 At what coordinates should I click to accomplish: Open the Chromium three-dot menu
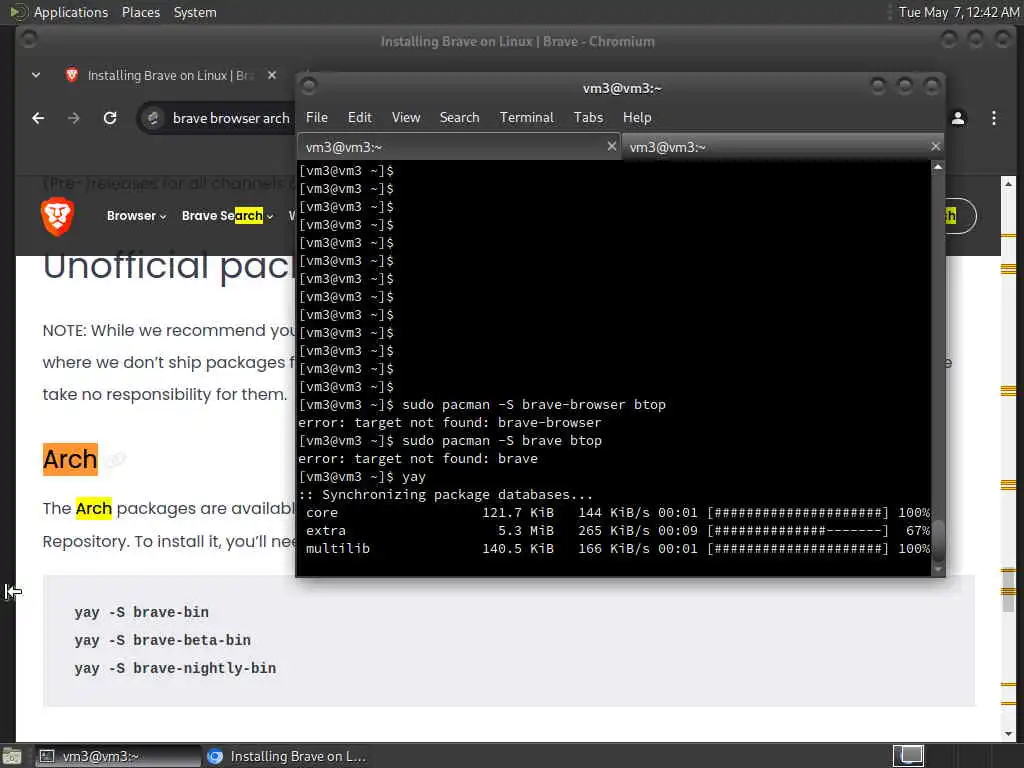click(x=994, y=118)
